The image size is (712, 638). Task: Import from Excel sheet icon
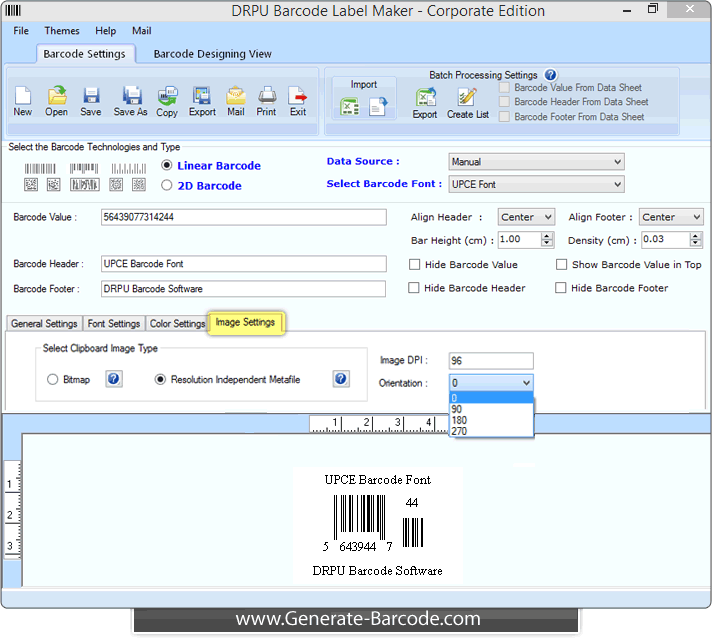pyautogui.click(x=350, y=107)
